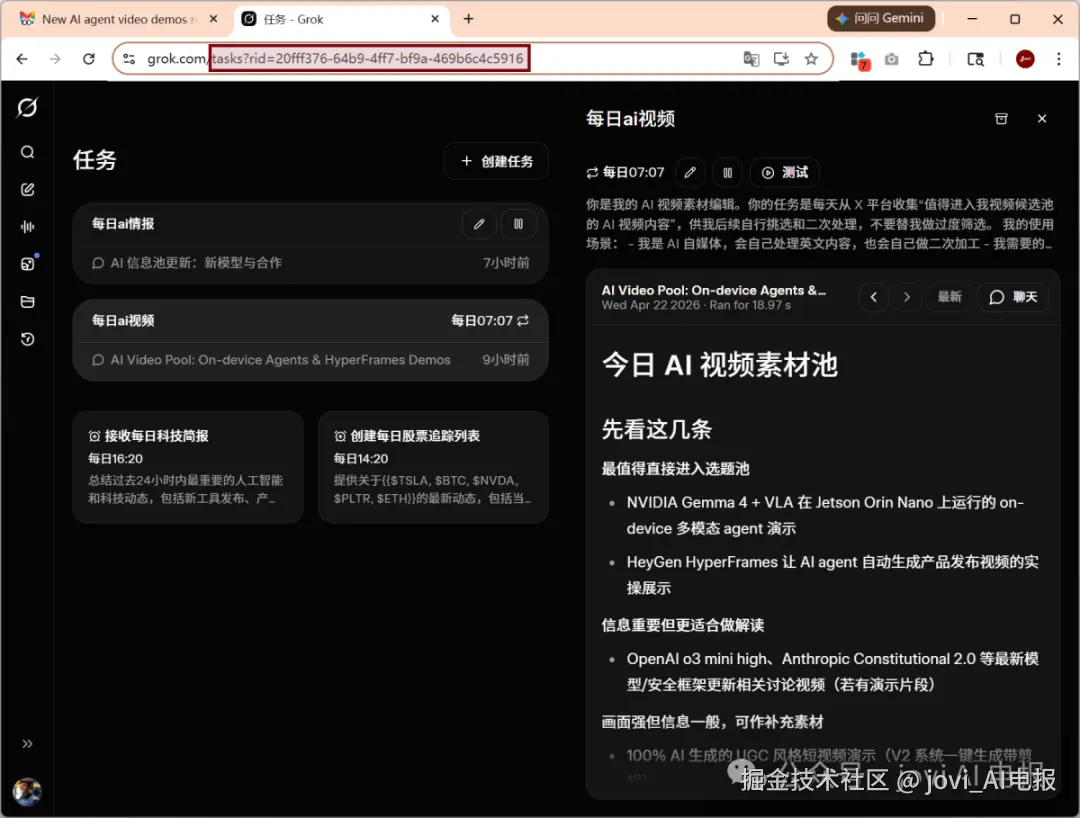Bookmark this page with the star
1080x818 pixels.
tap(811, 59)
